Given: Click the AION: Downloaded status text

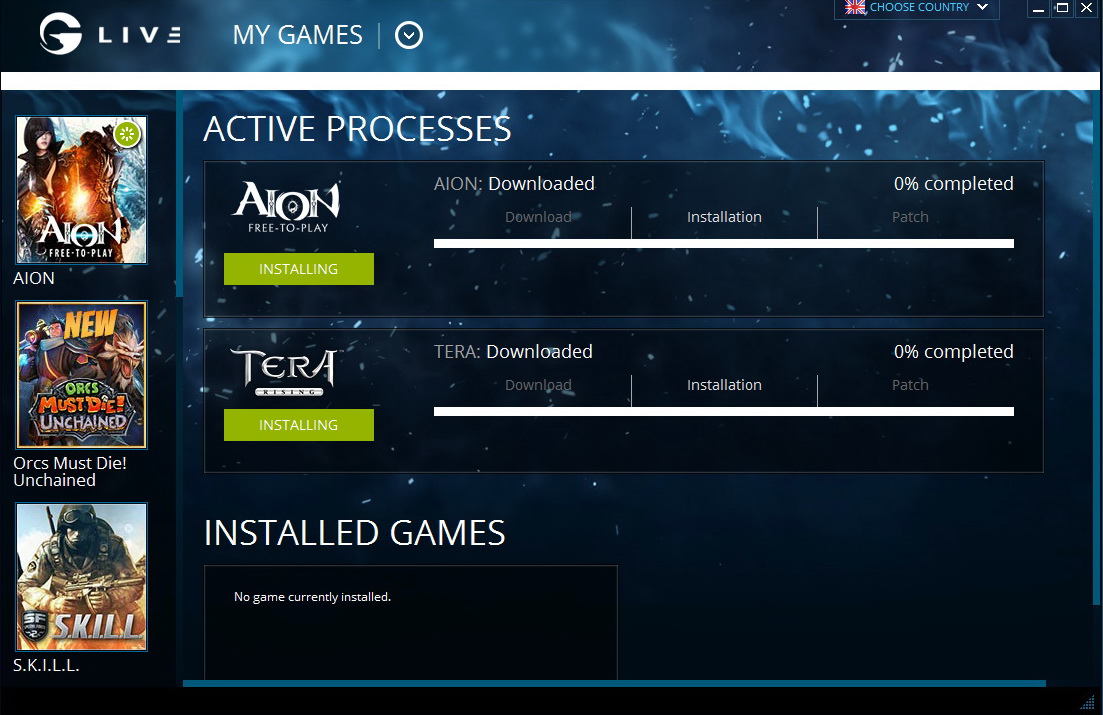Looking at the screenshot, I should pyautogui.click(x=514, y=184).
